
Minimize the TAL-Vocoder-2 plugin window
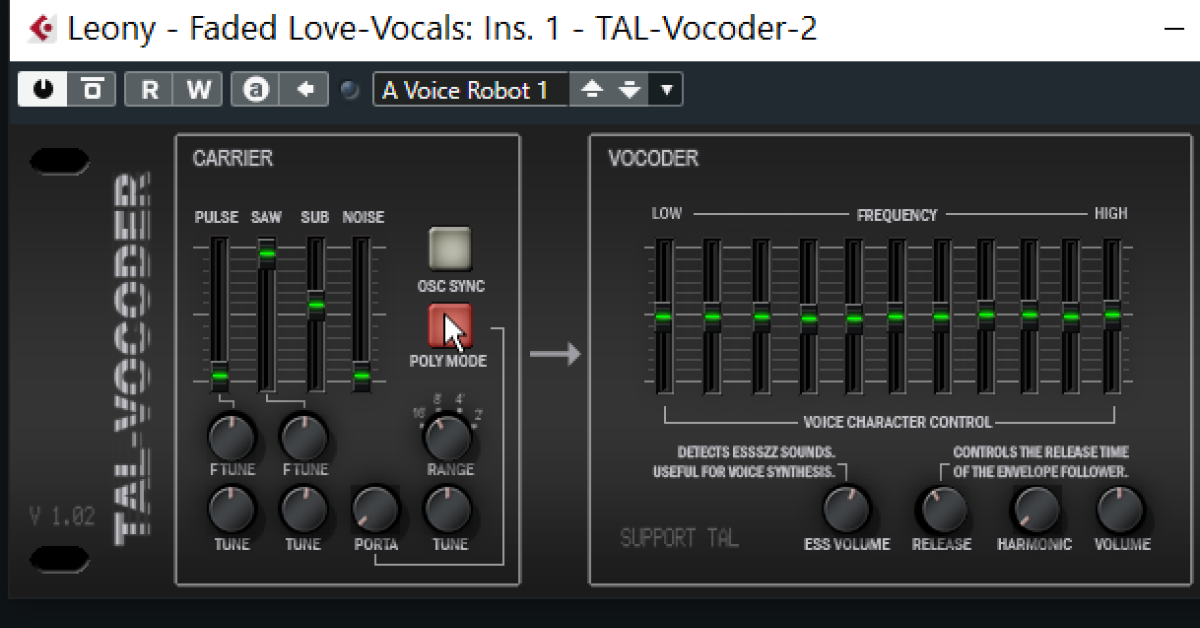click(x=1175, y=28)
